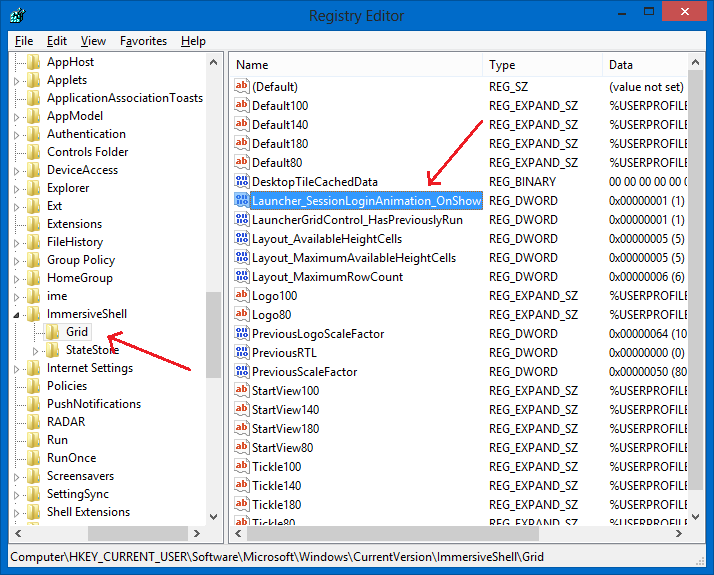
Task: Click the string icon beside Default140
Action: 241,124
